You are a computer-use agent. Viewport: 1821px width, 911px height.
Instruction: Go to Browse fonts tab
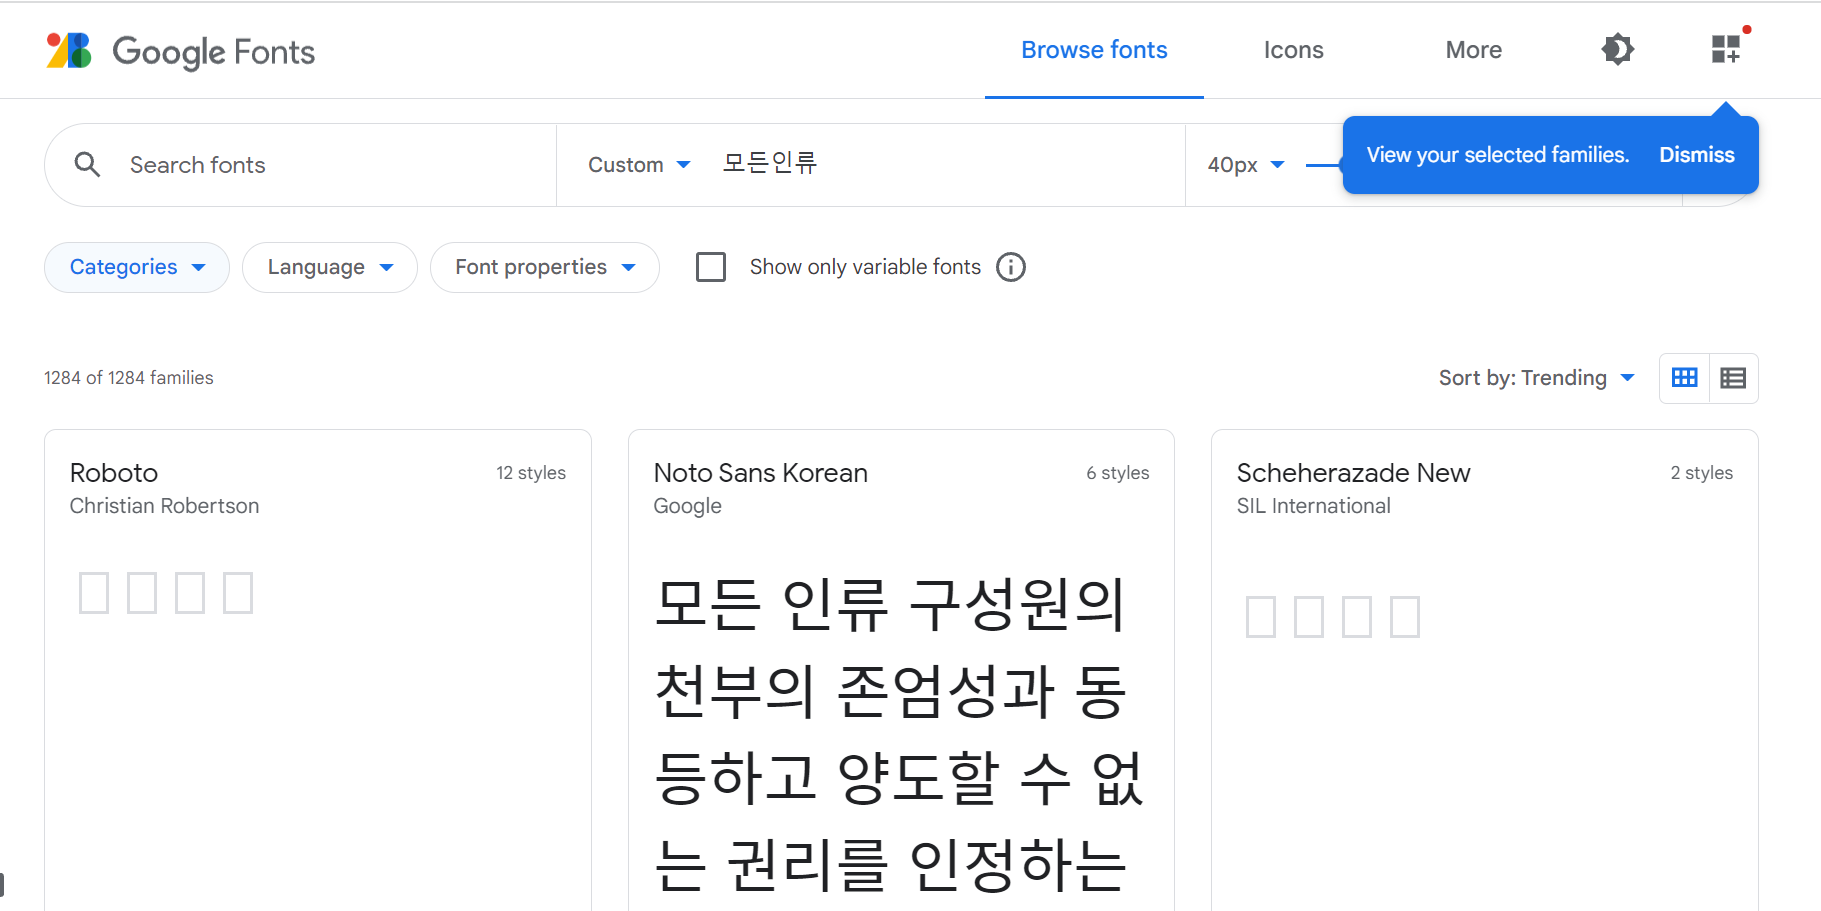click(x=1094, y=50)
